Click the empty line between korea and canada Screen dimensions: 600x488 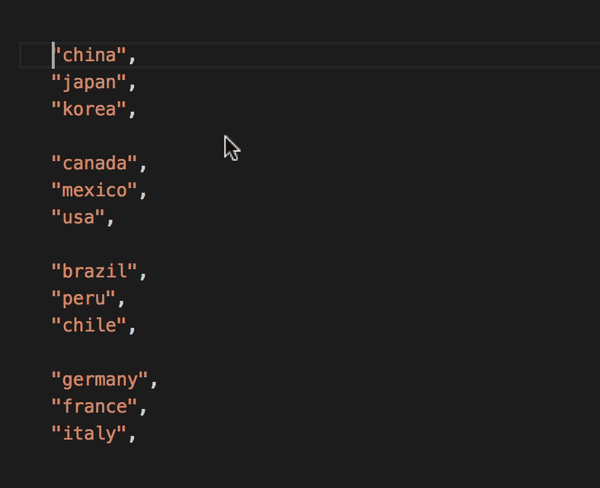coord(150,136)
